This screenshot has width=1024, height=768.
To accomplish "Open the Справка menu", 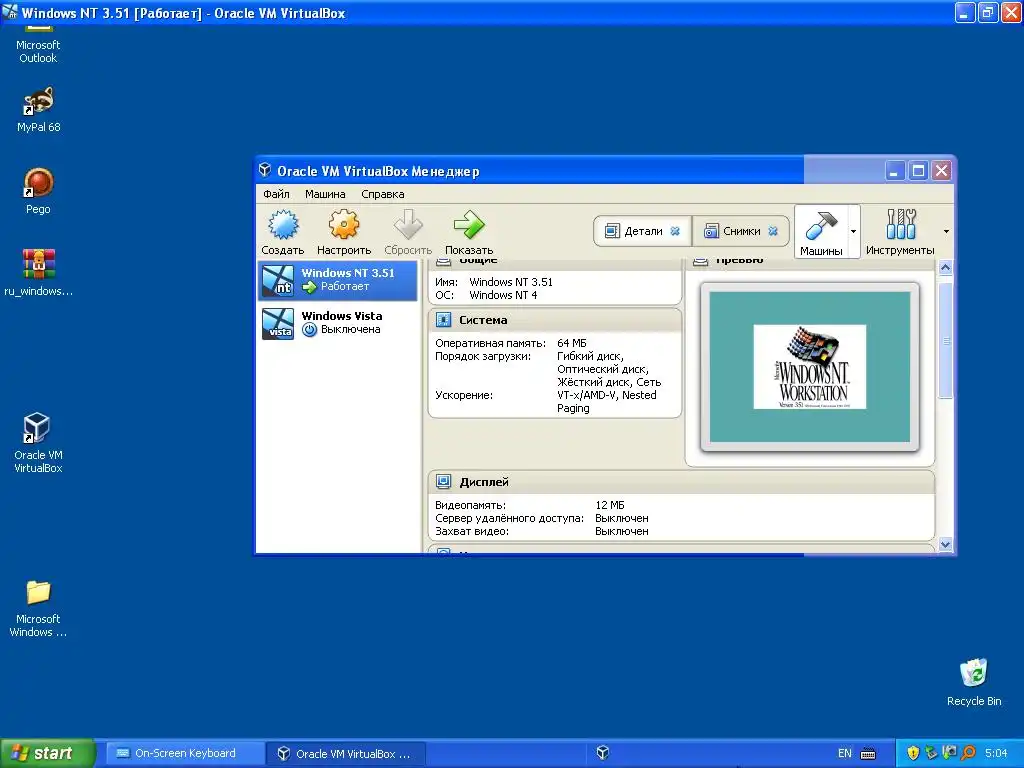I will coord(383,194).
